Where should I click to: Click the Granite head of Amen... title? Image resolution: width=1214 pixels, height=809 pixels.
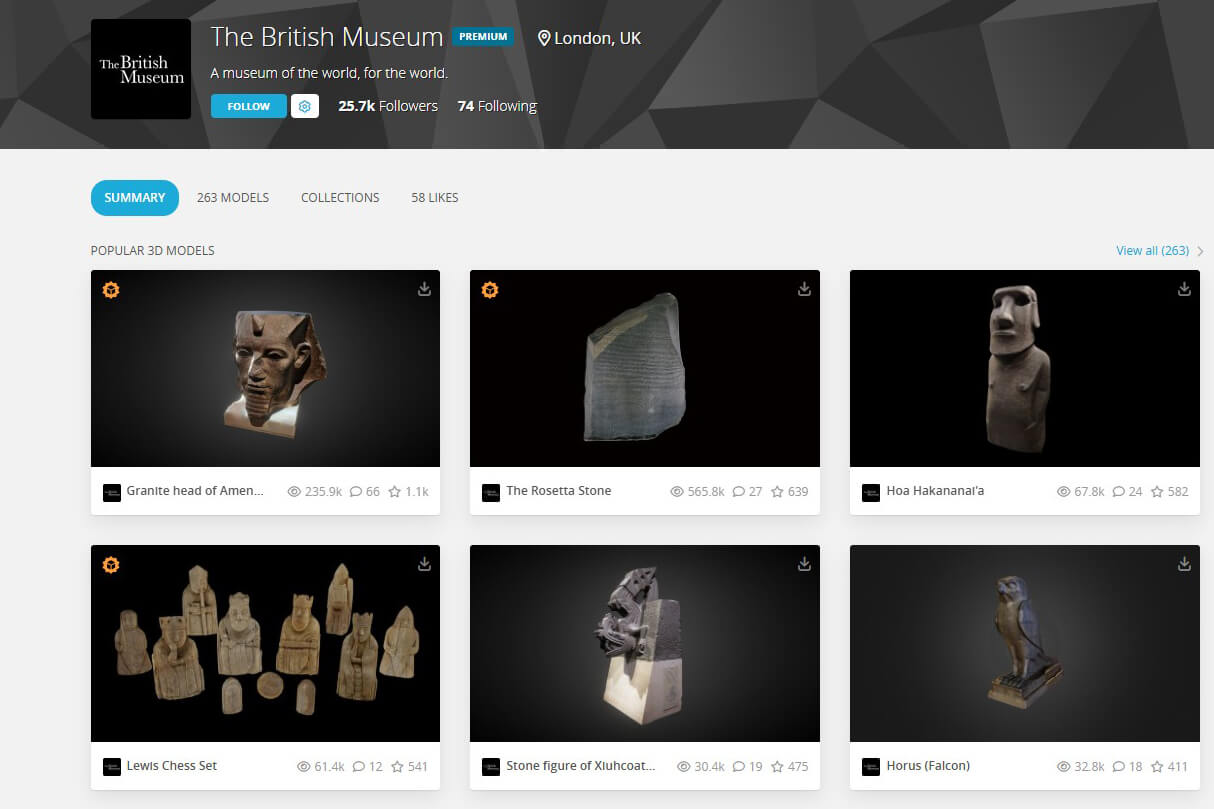(195, 491)
